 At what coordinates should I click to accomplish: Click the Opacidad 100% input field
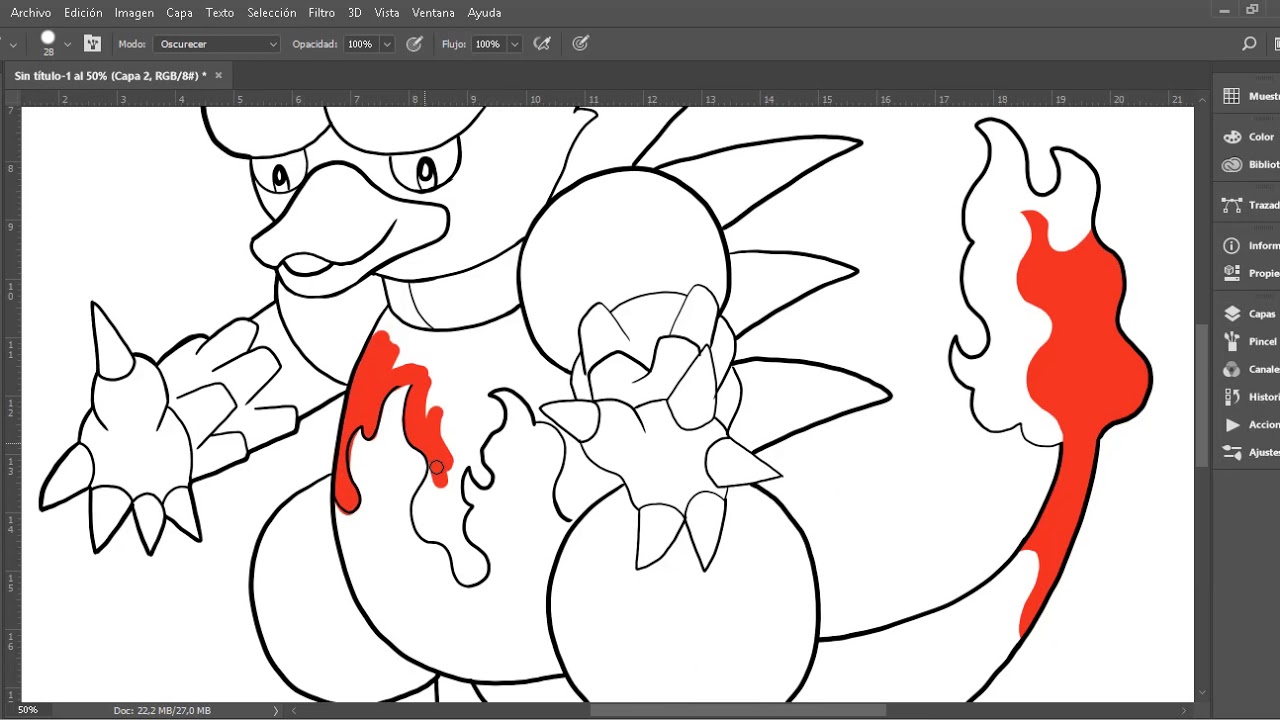361,44
